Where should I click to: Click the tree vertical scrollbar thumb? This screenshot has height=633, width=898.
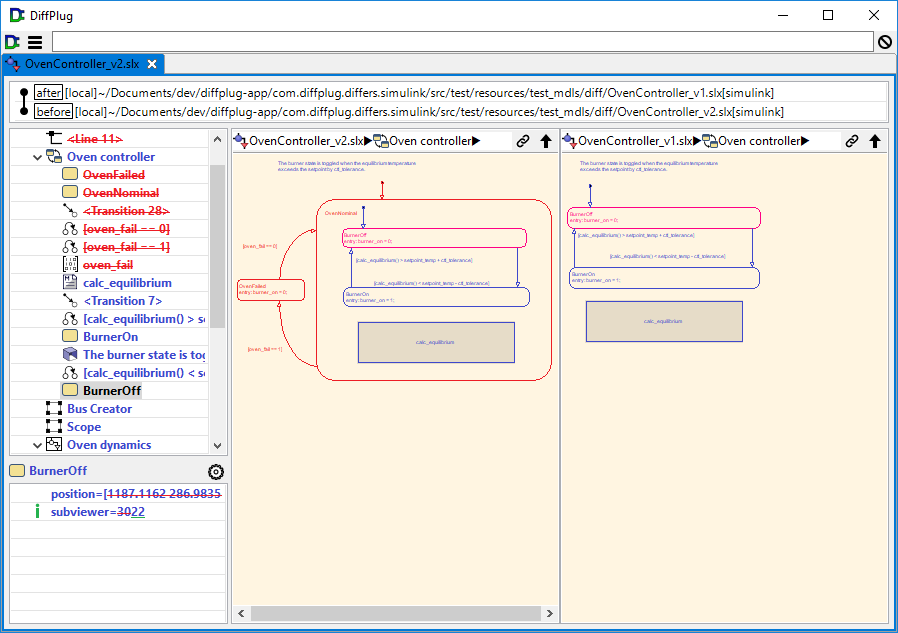217,246
